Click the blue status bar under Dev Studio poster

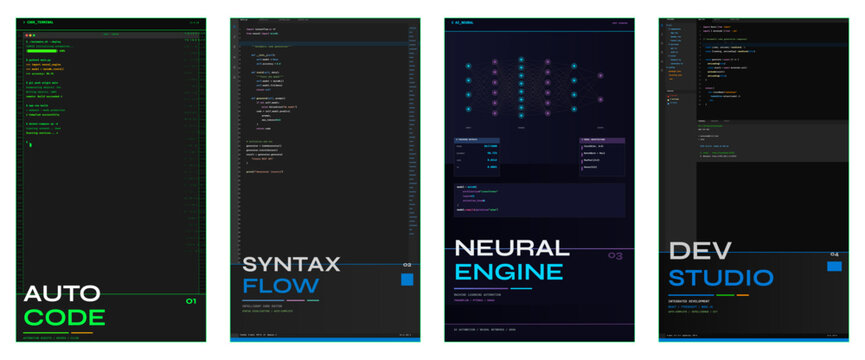click(754, 340)
